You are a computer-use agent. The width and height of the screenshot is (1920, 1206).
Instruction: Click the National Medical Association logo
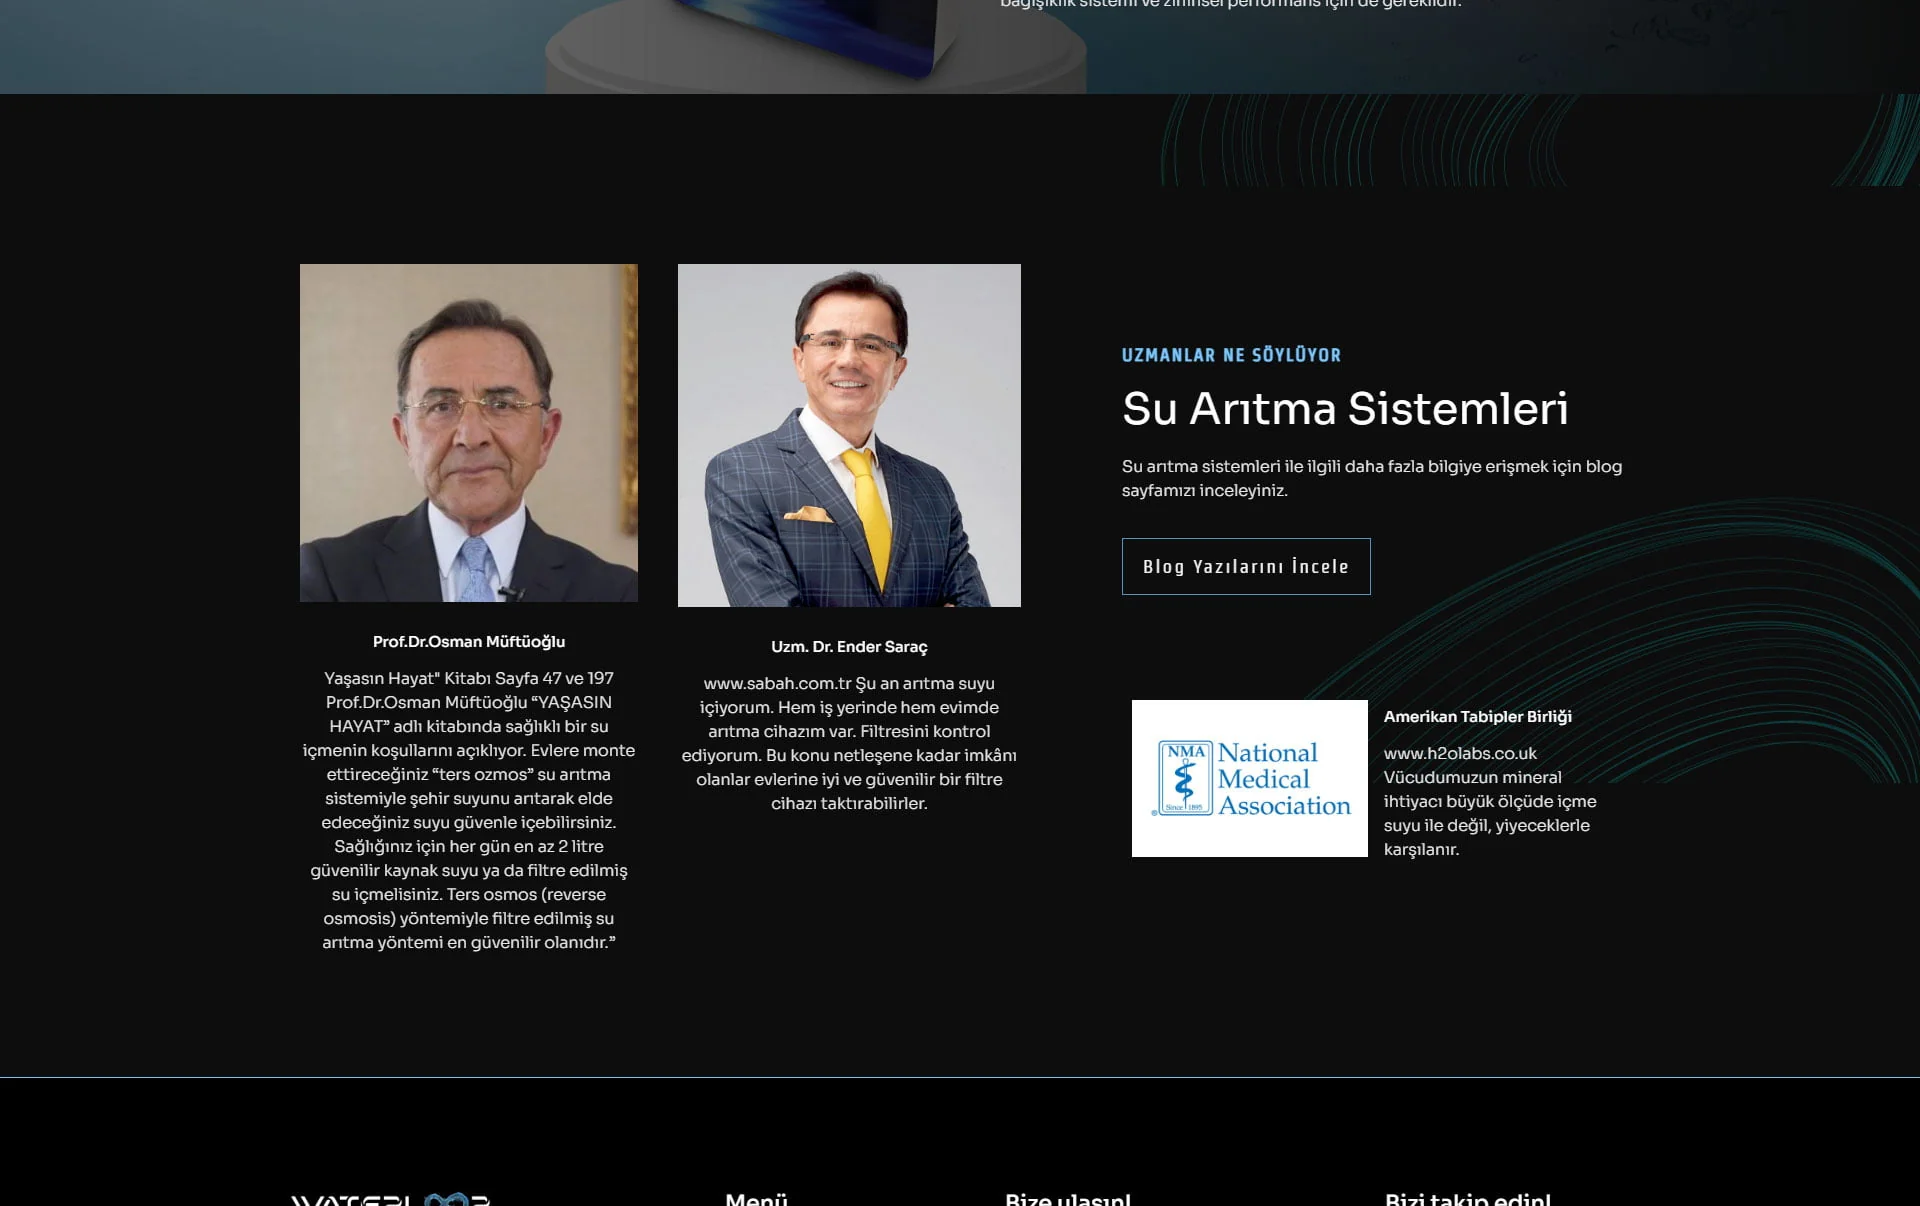1249,778
